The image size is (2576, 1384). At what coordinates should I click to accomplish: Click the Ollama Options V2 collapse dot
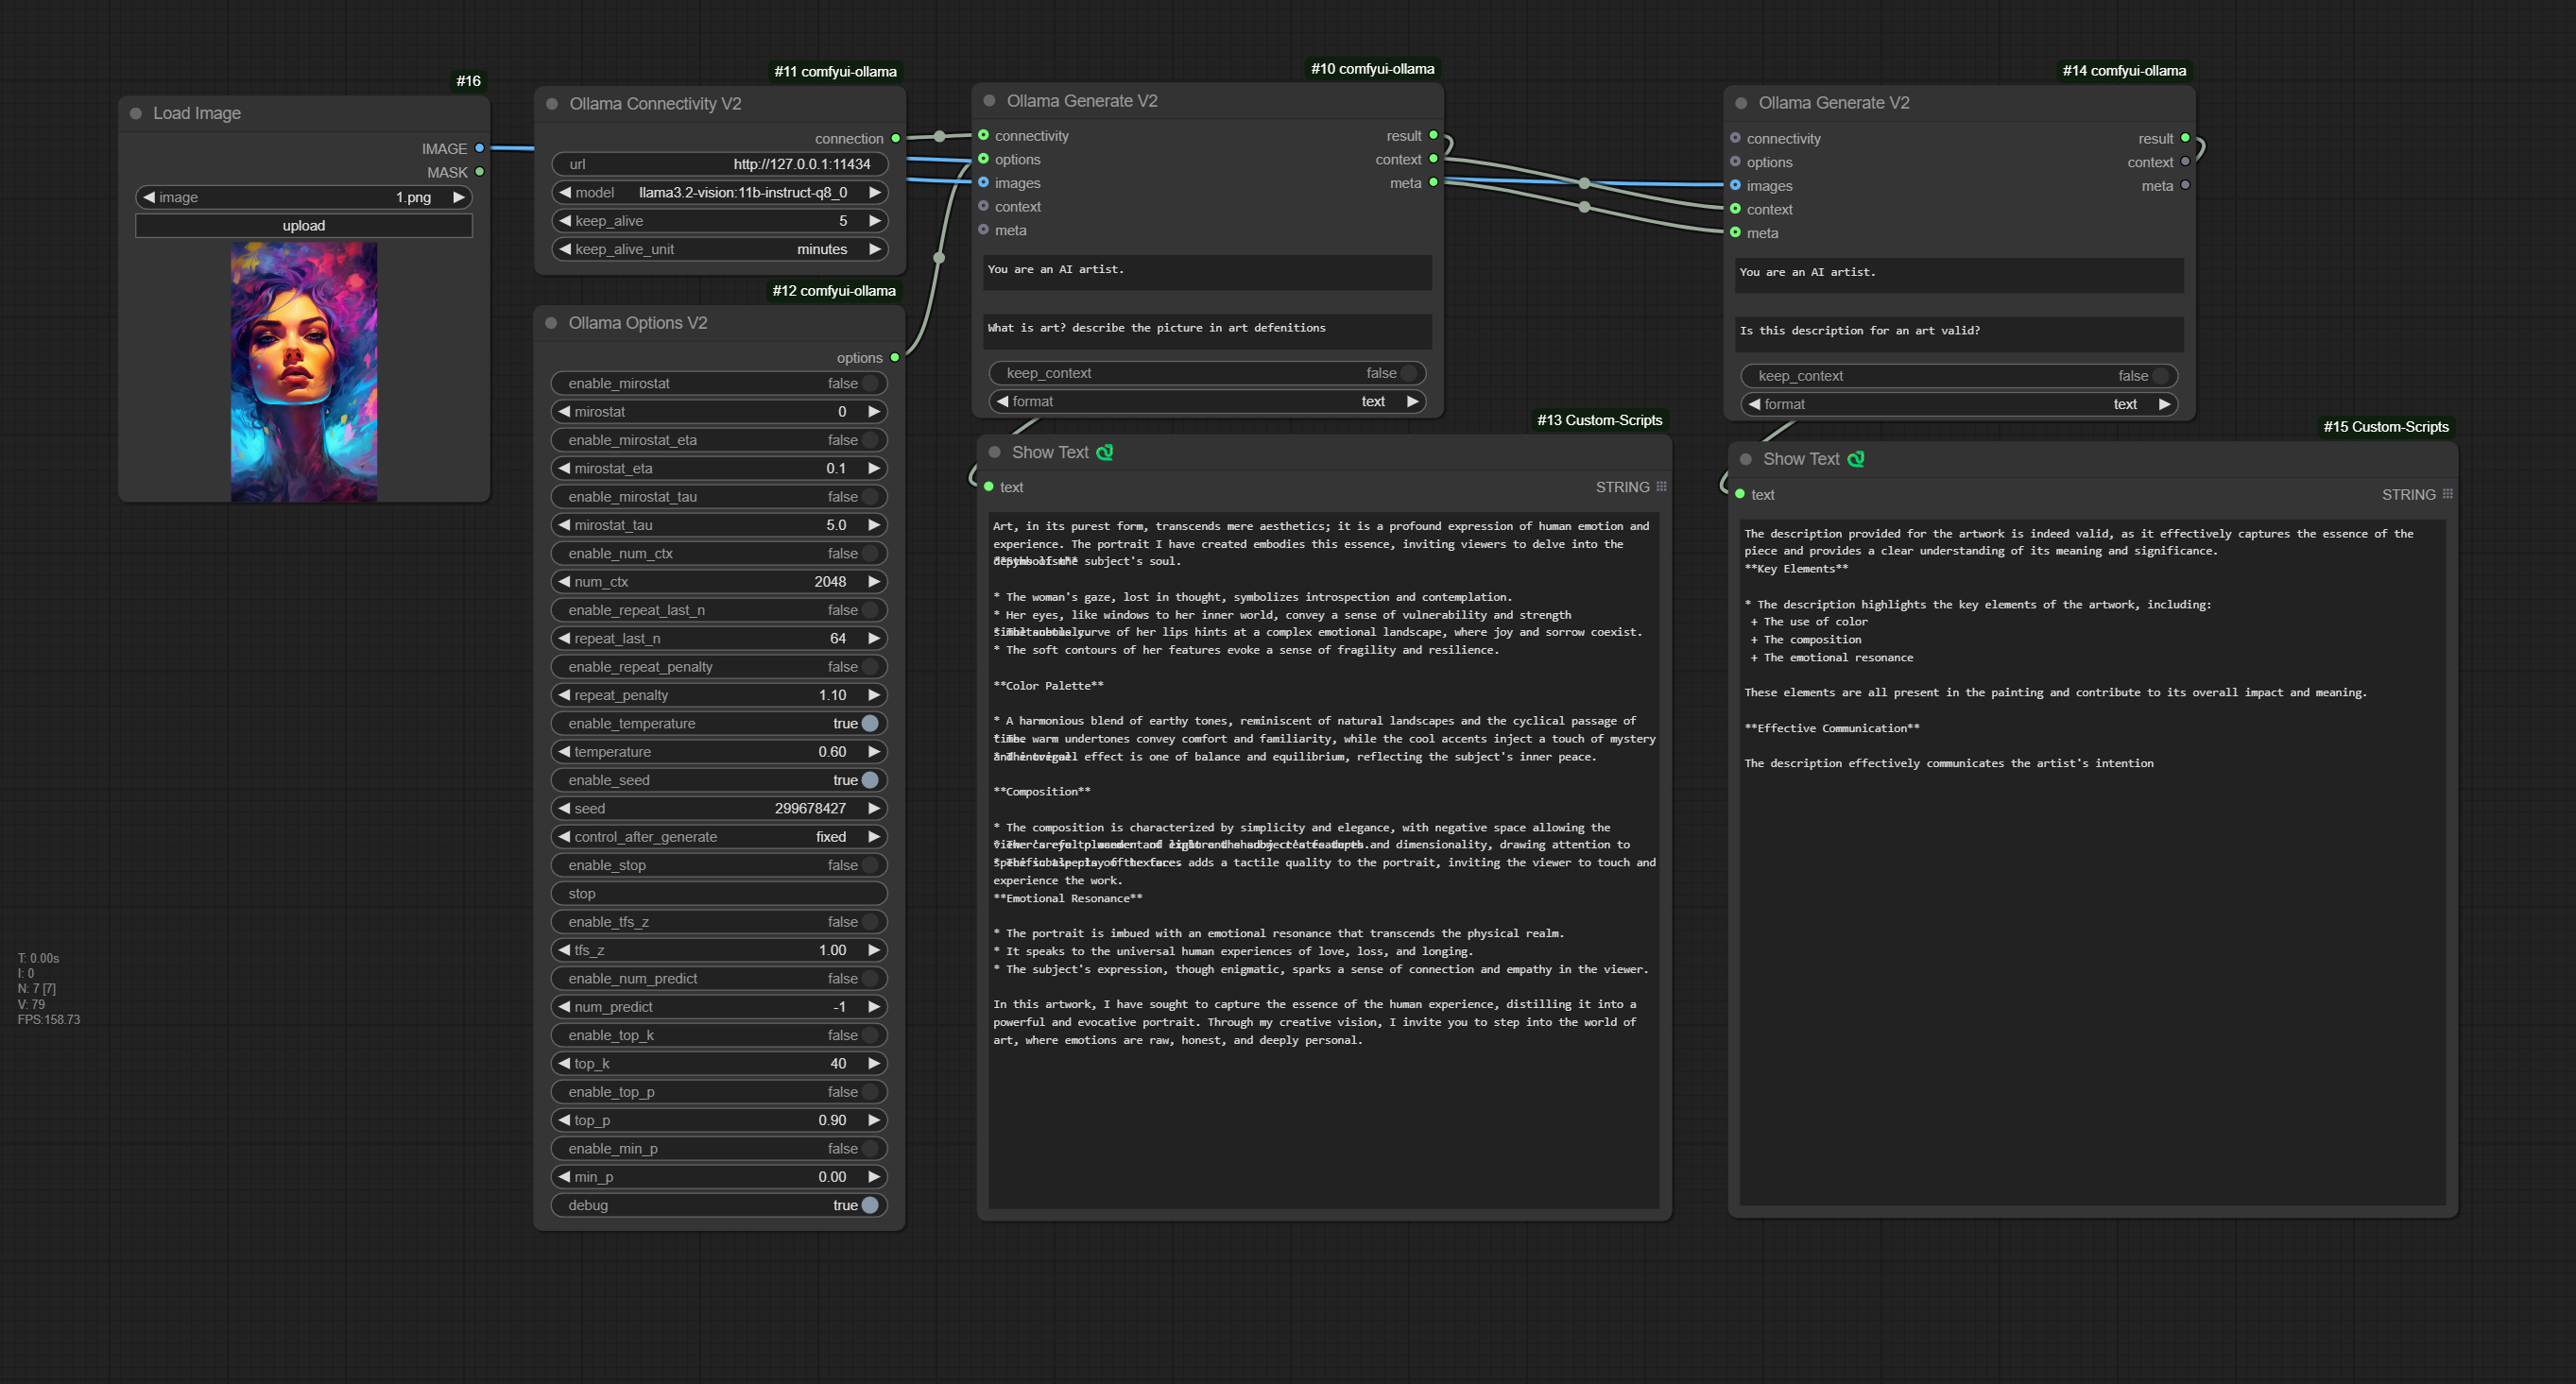pos(551,323)
